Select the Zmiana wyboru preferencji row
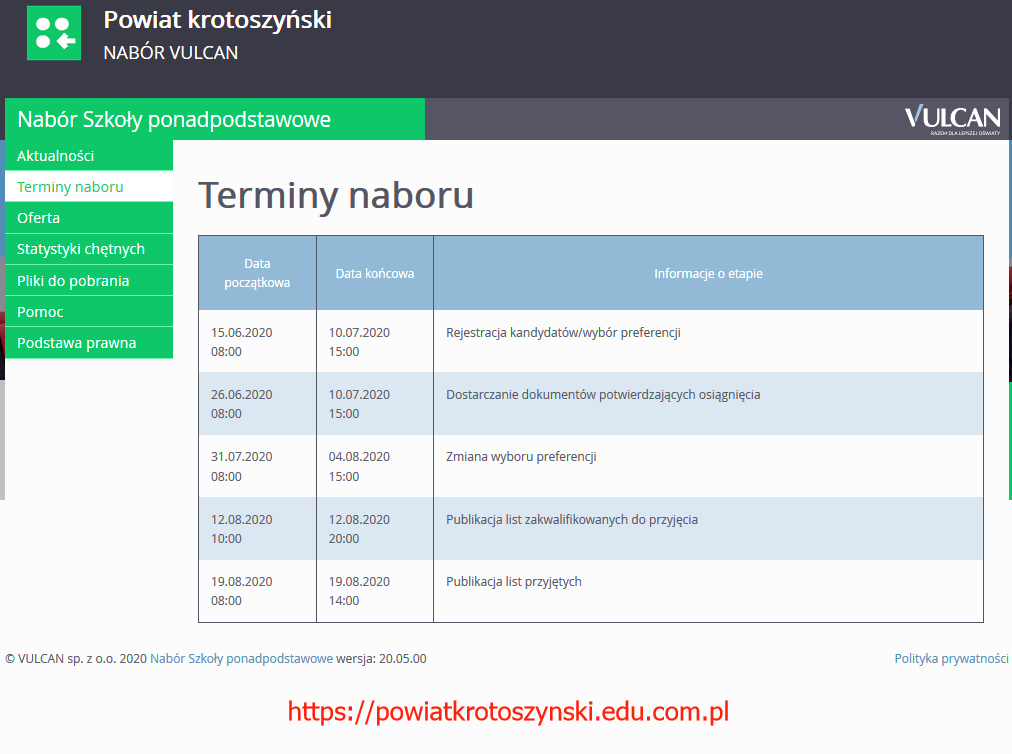 click(x=521, y=457)
